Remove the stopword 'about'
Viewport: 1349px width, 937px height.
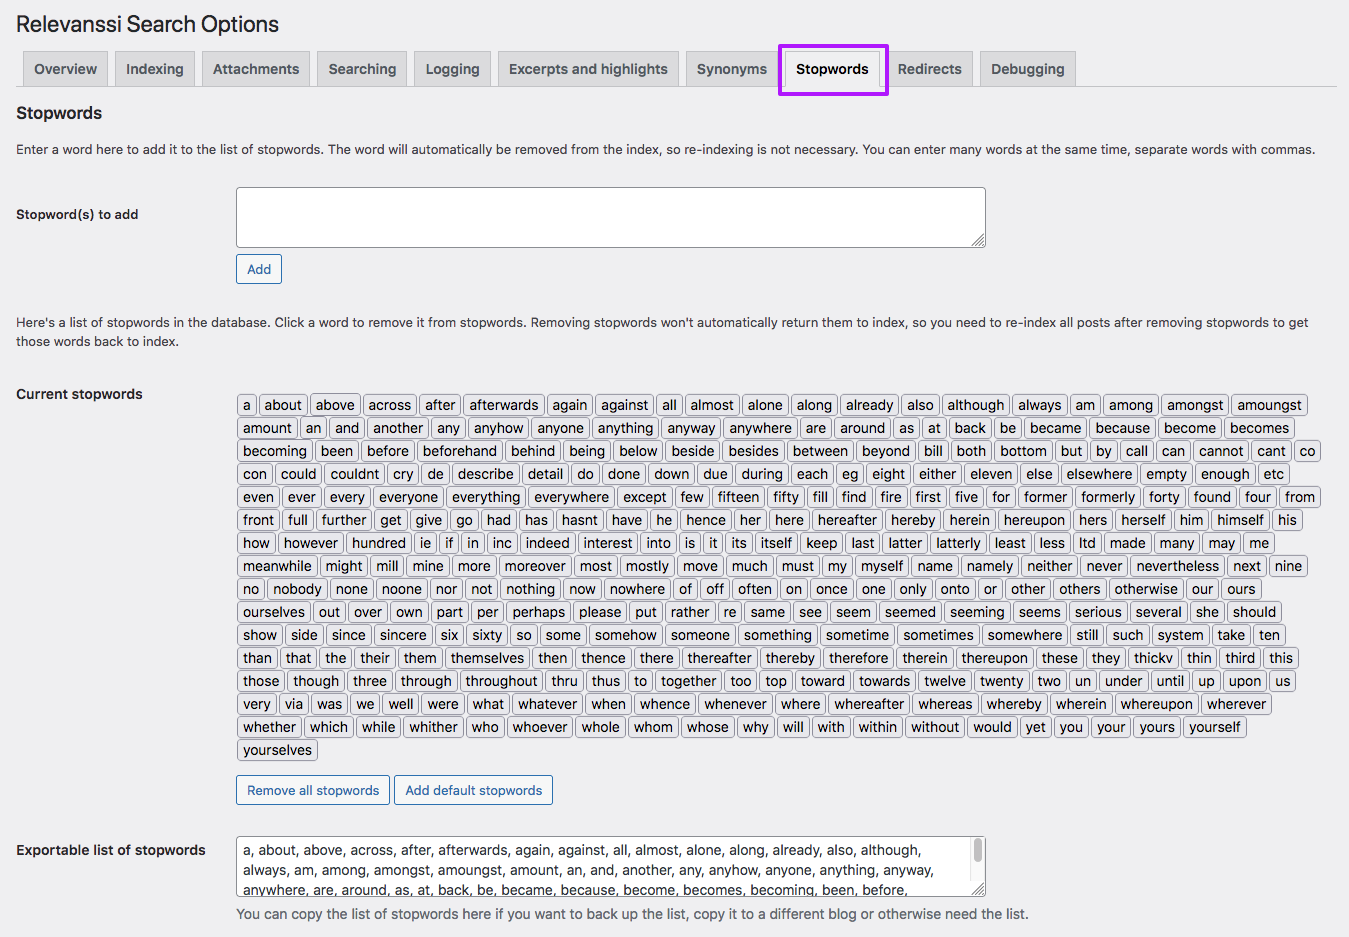[x=283, y=405]
